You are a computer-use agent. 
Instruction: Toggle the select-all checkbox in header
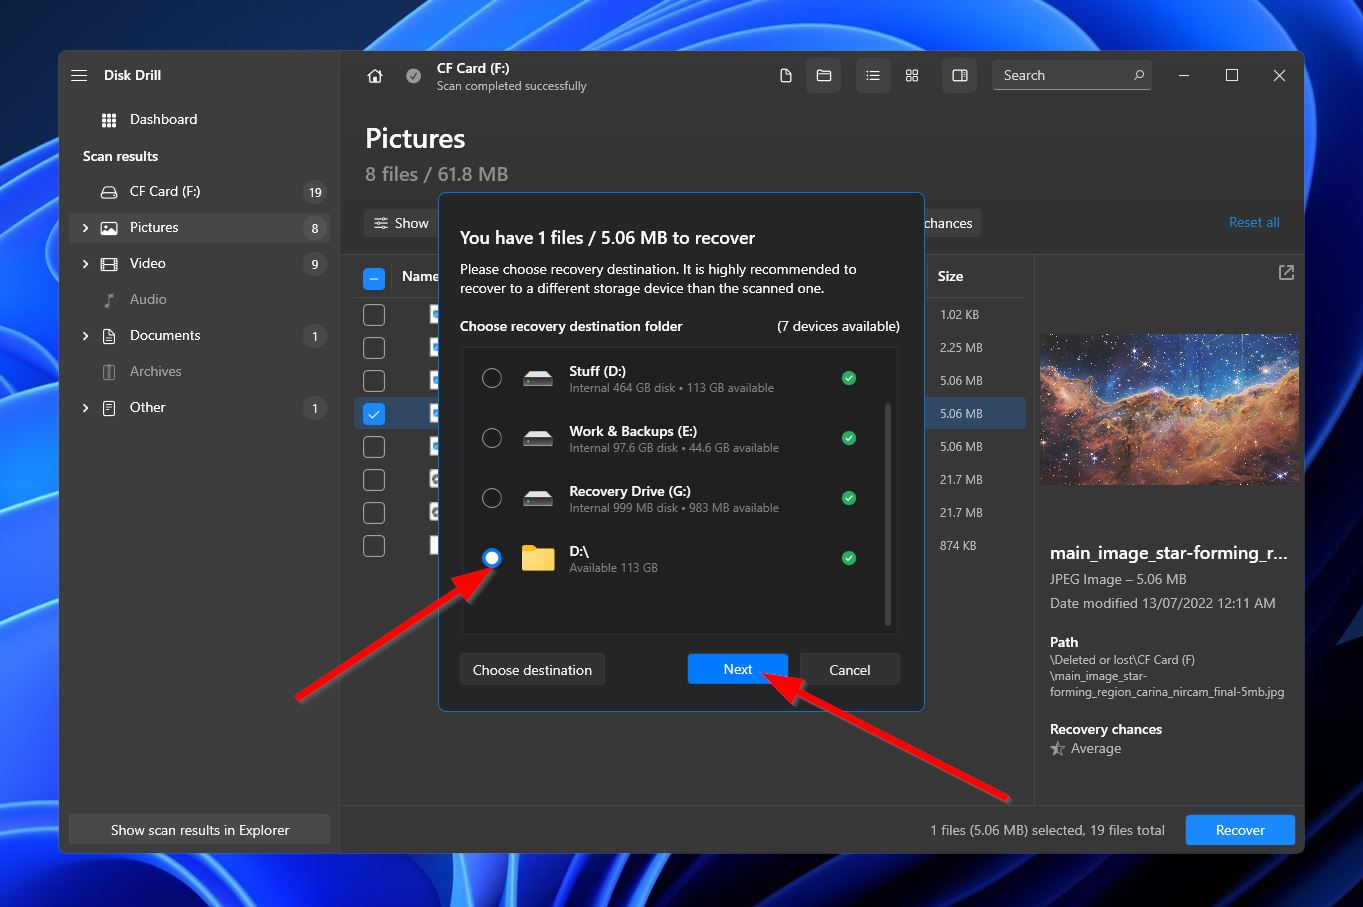373,279
